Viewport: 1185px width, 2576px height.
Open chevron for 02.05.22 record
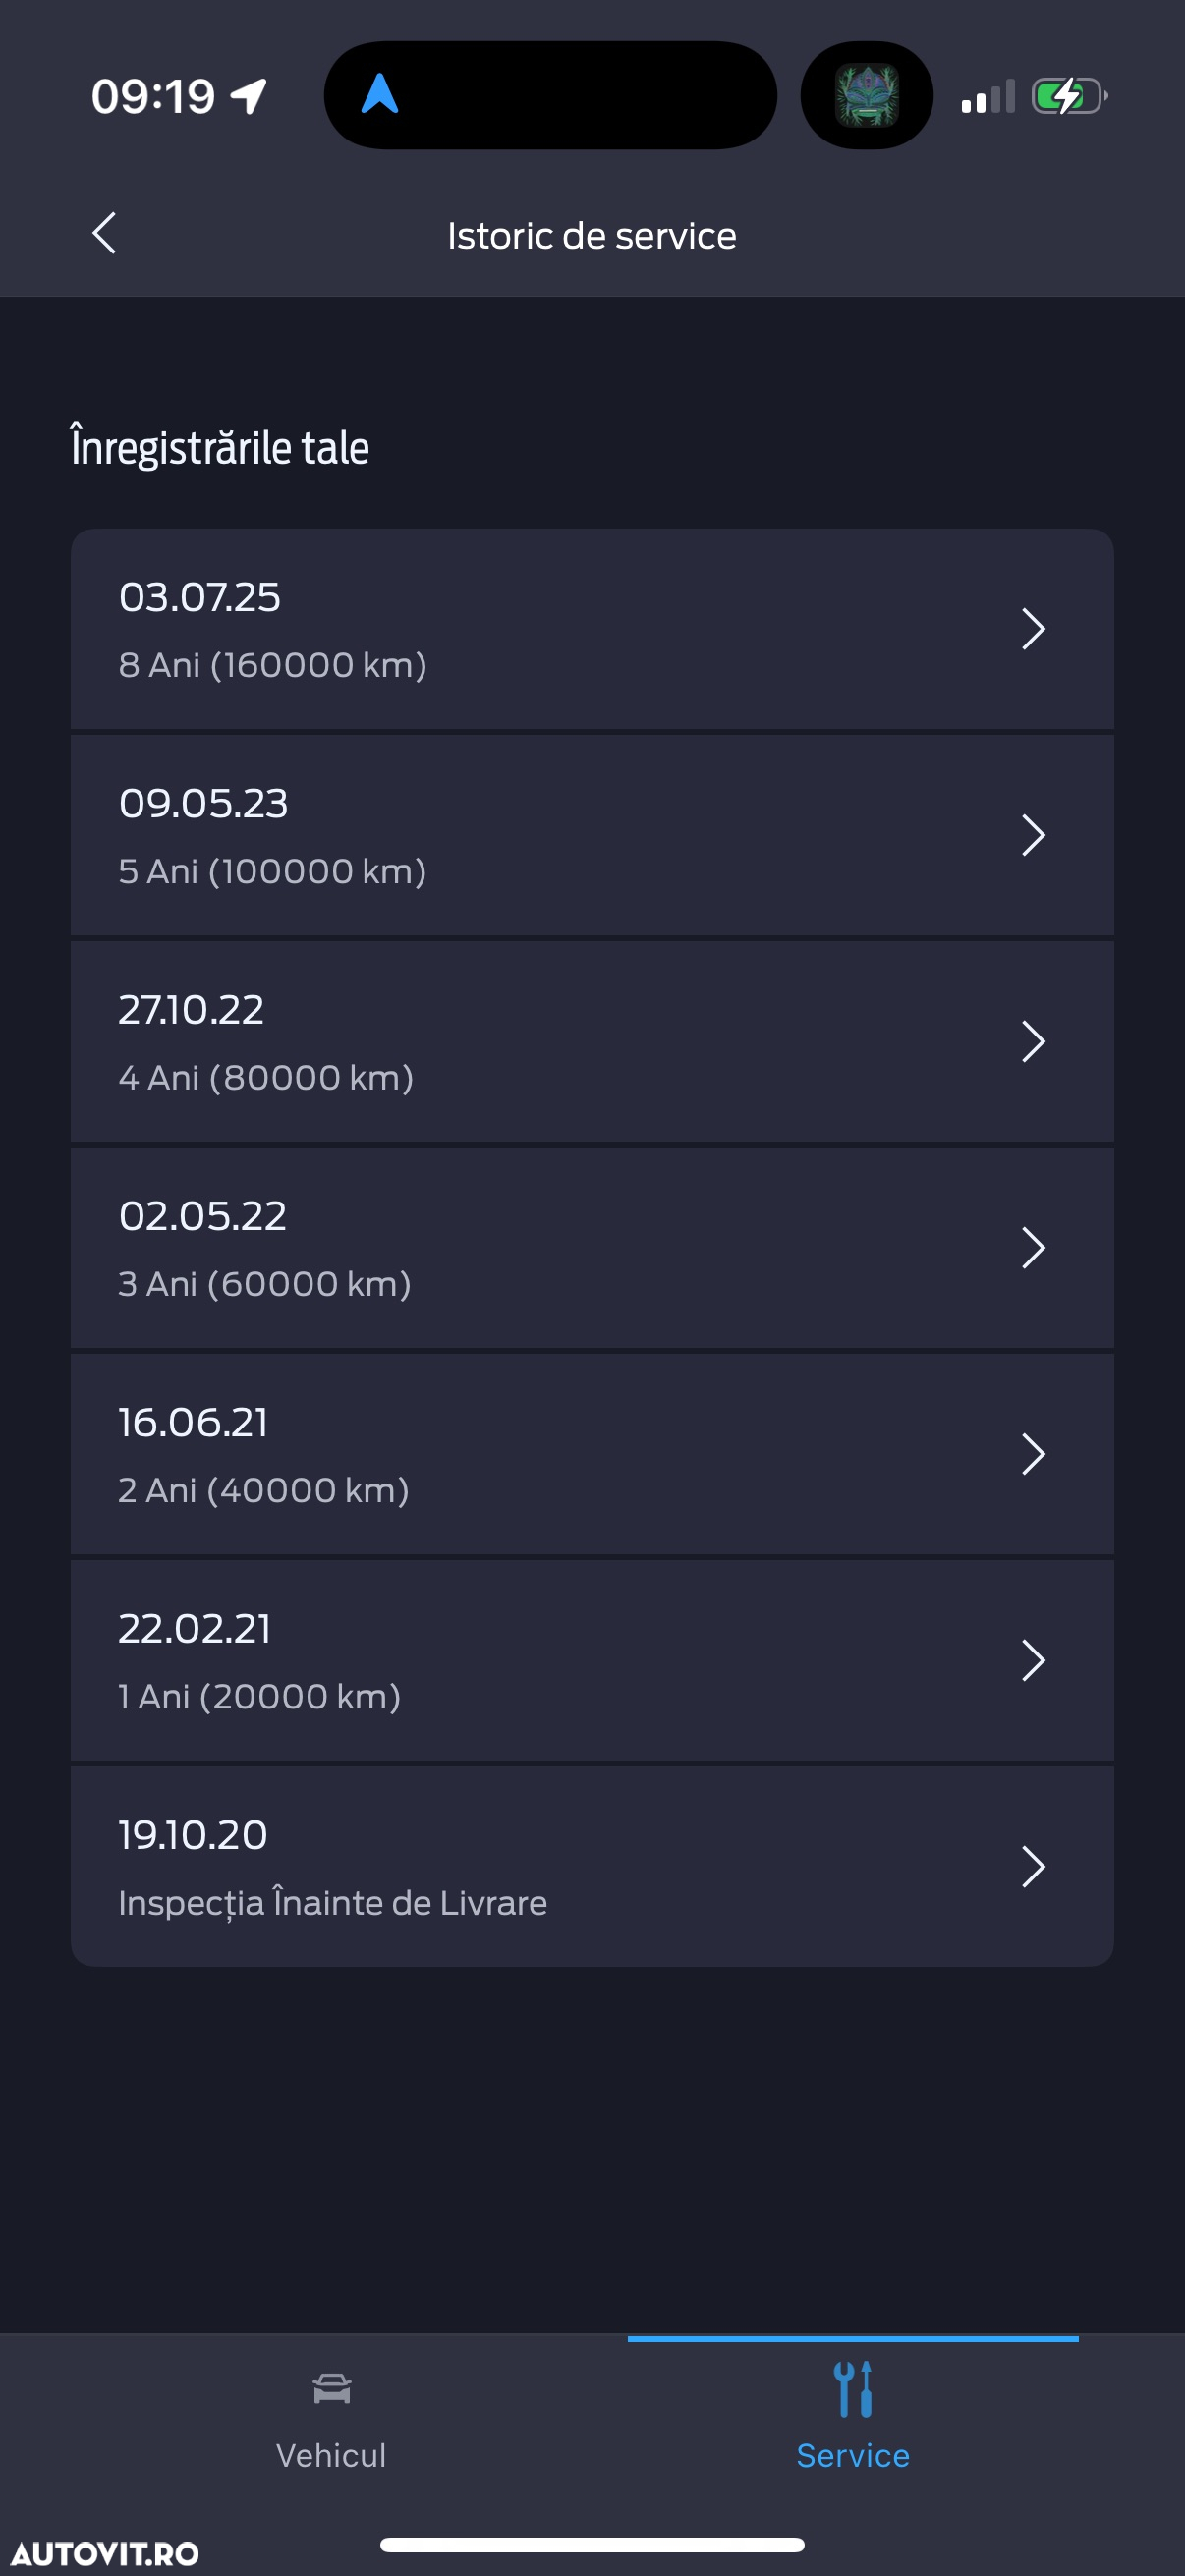tap(1033, 1248)
